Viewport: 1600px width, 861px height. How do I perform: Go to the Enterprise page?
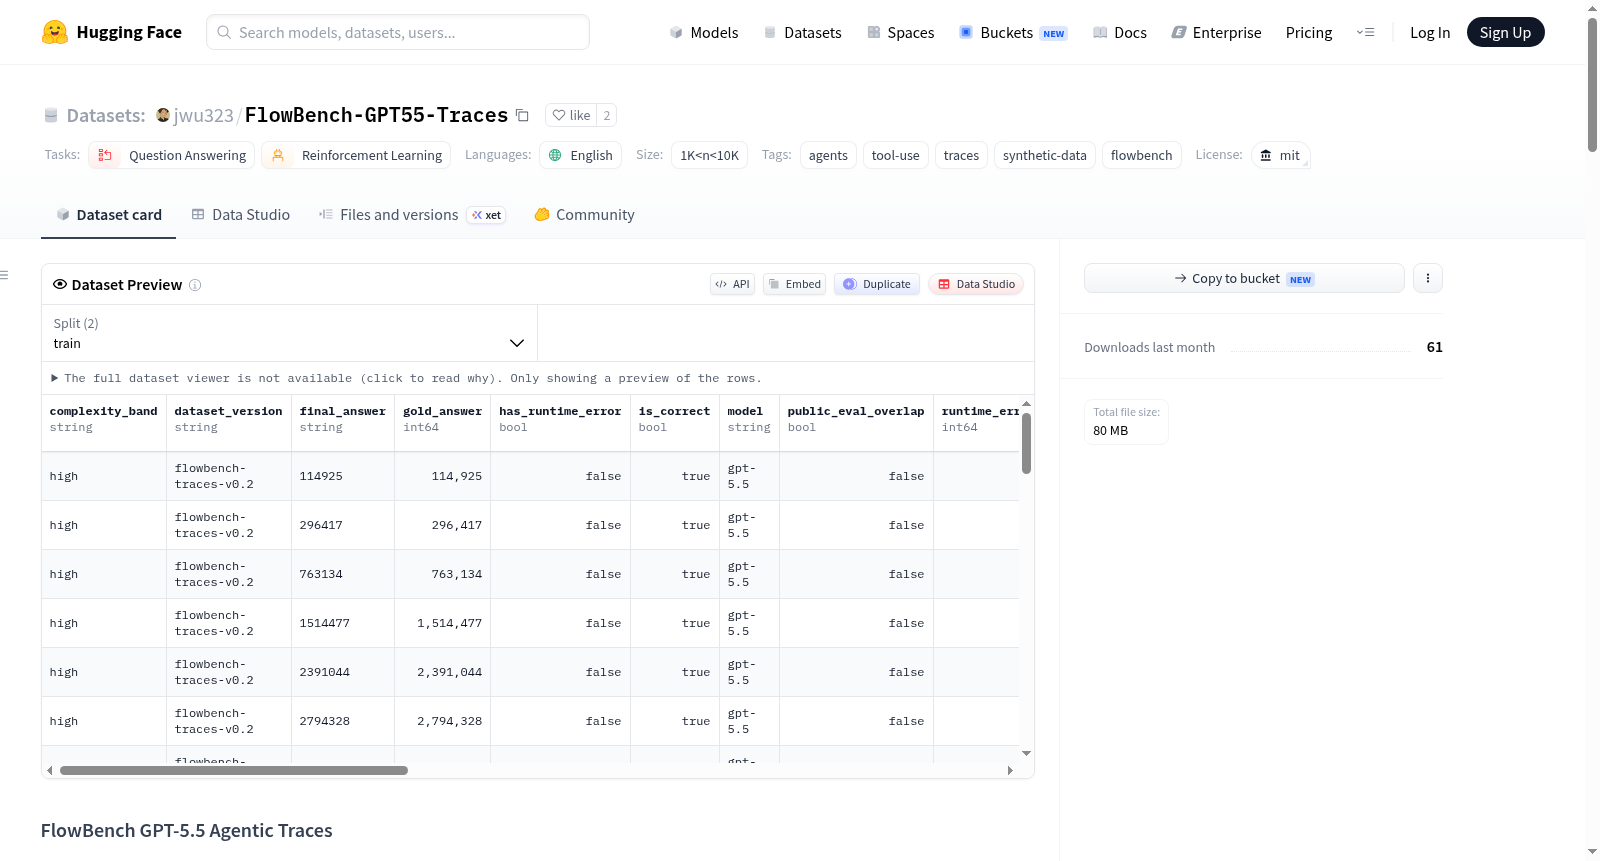(x=1216, y=32)
